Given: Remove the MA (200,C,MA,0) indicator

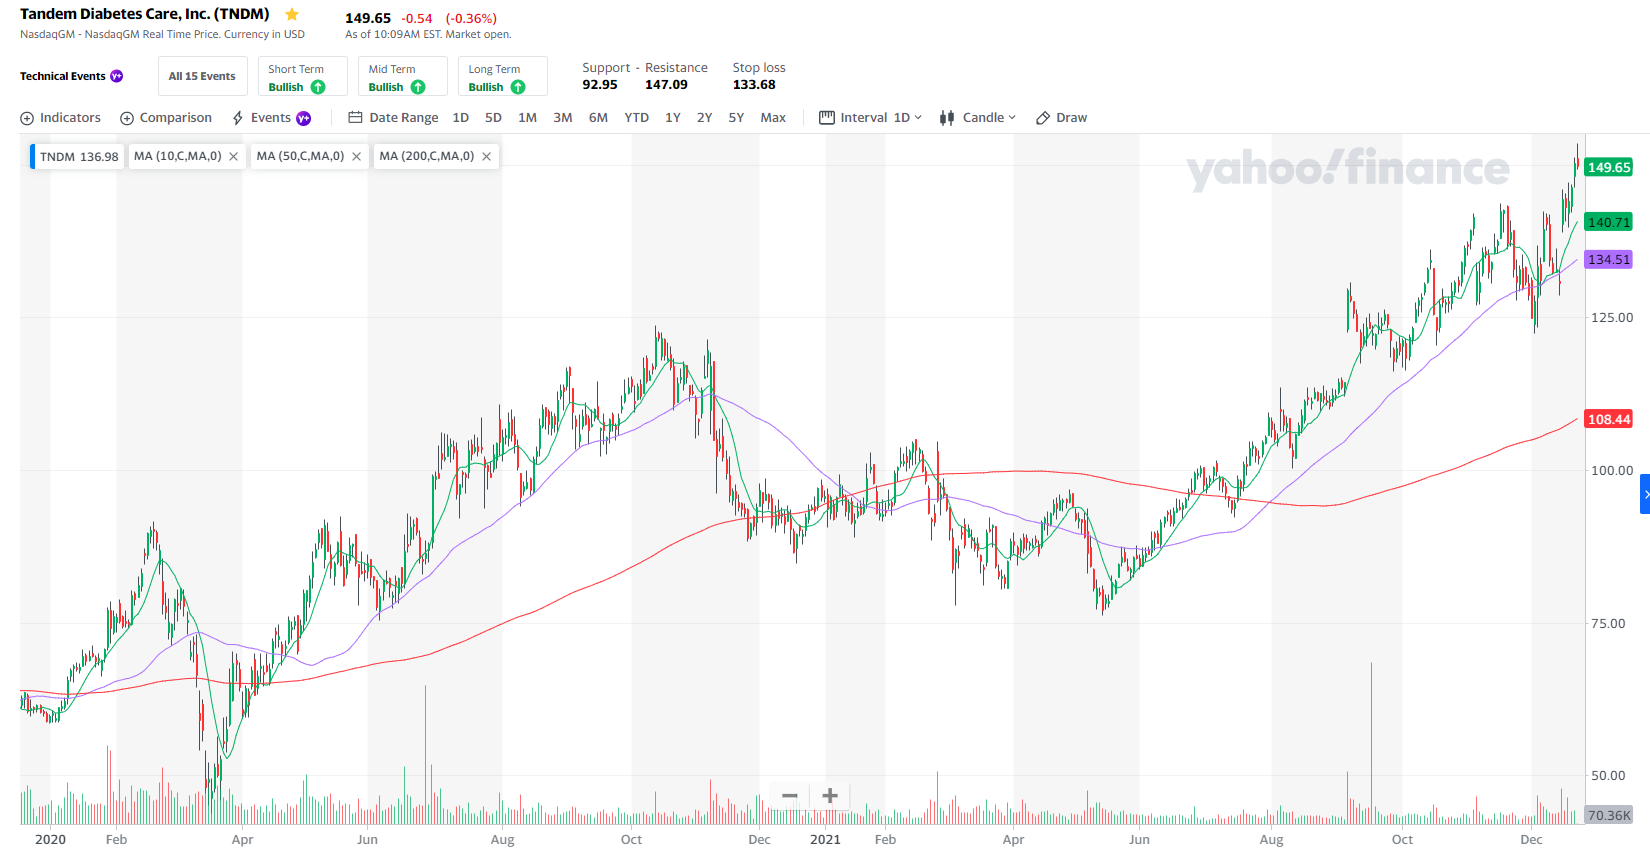Looking at the screenshot, I should tap(486, 157).
